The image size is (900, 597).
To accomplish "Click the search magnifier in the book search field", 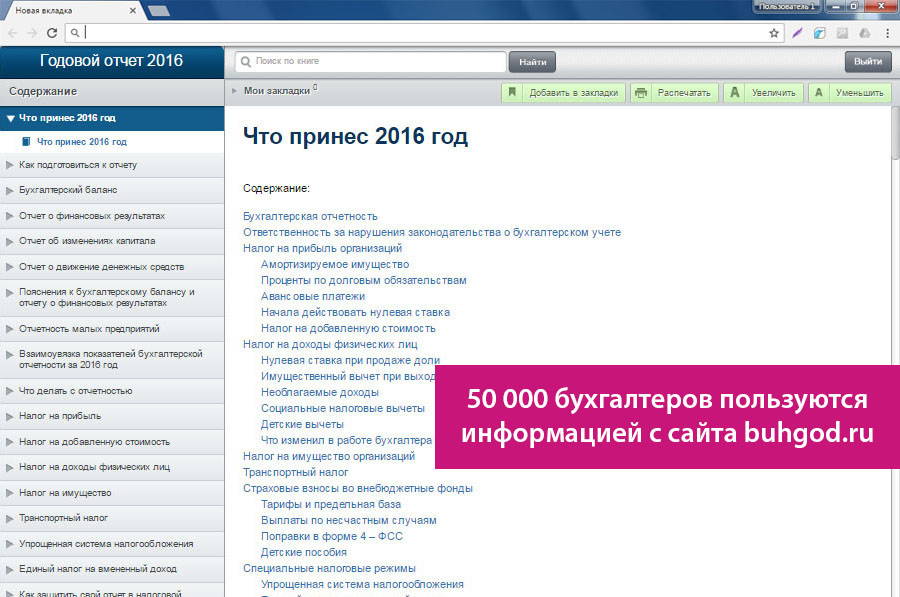I will click(x=246, y=61).
